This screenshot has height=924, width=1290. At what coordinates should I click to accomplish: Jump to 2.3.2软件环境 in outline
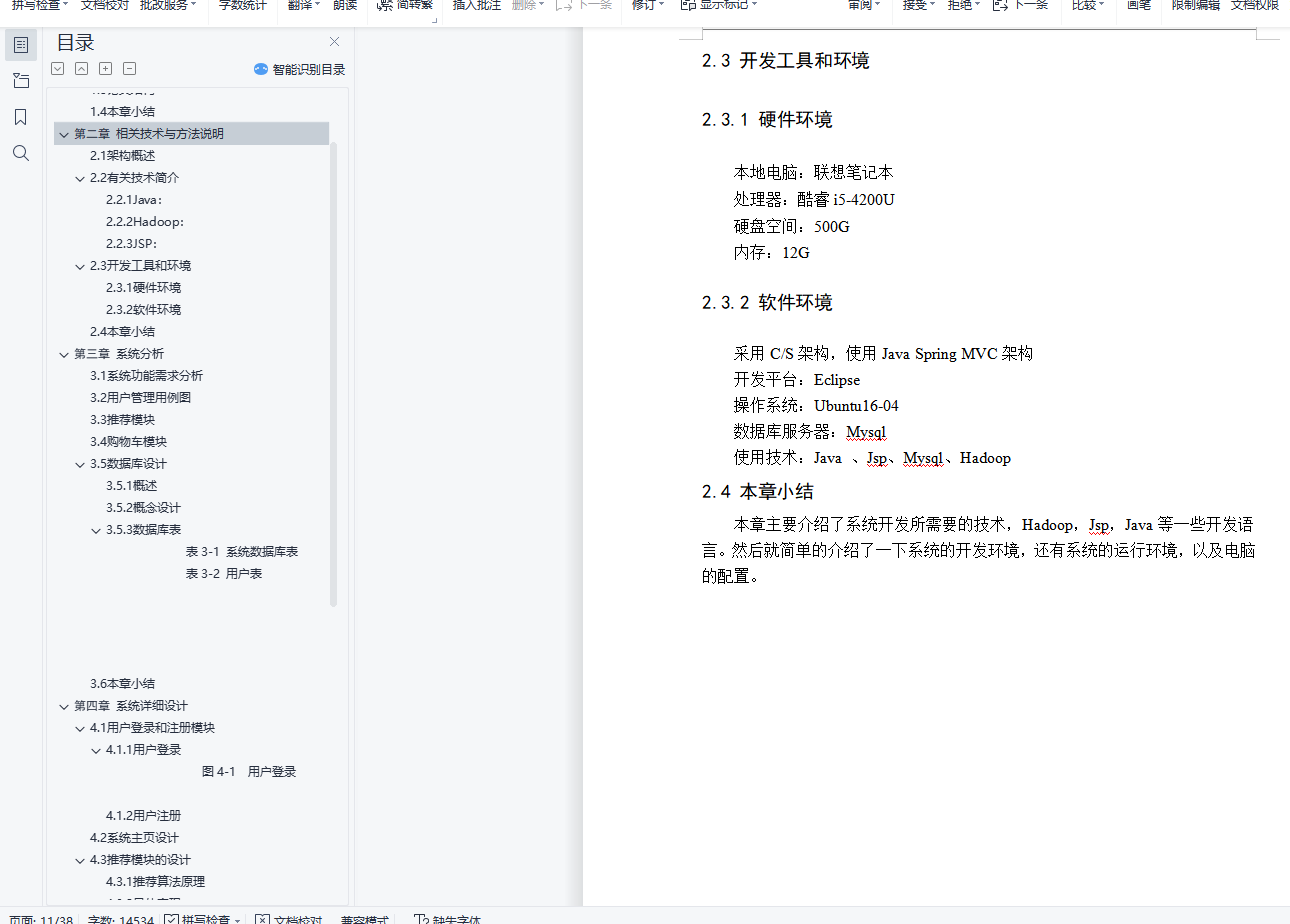(143, 310)
